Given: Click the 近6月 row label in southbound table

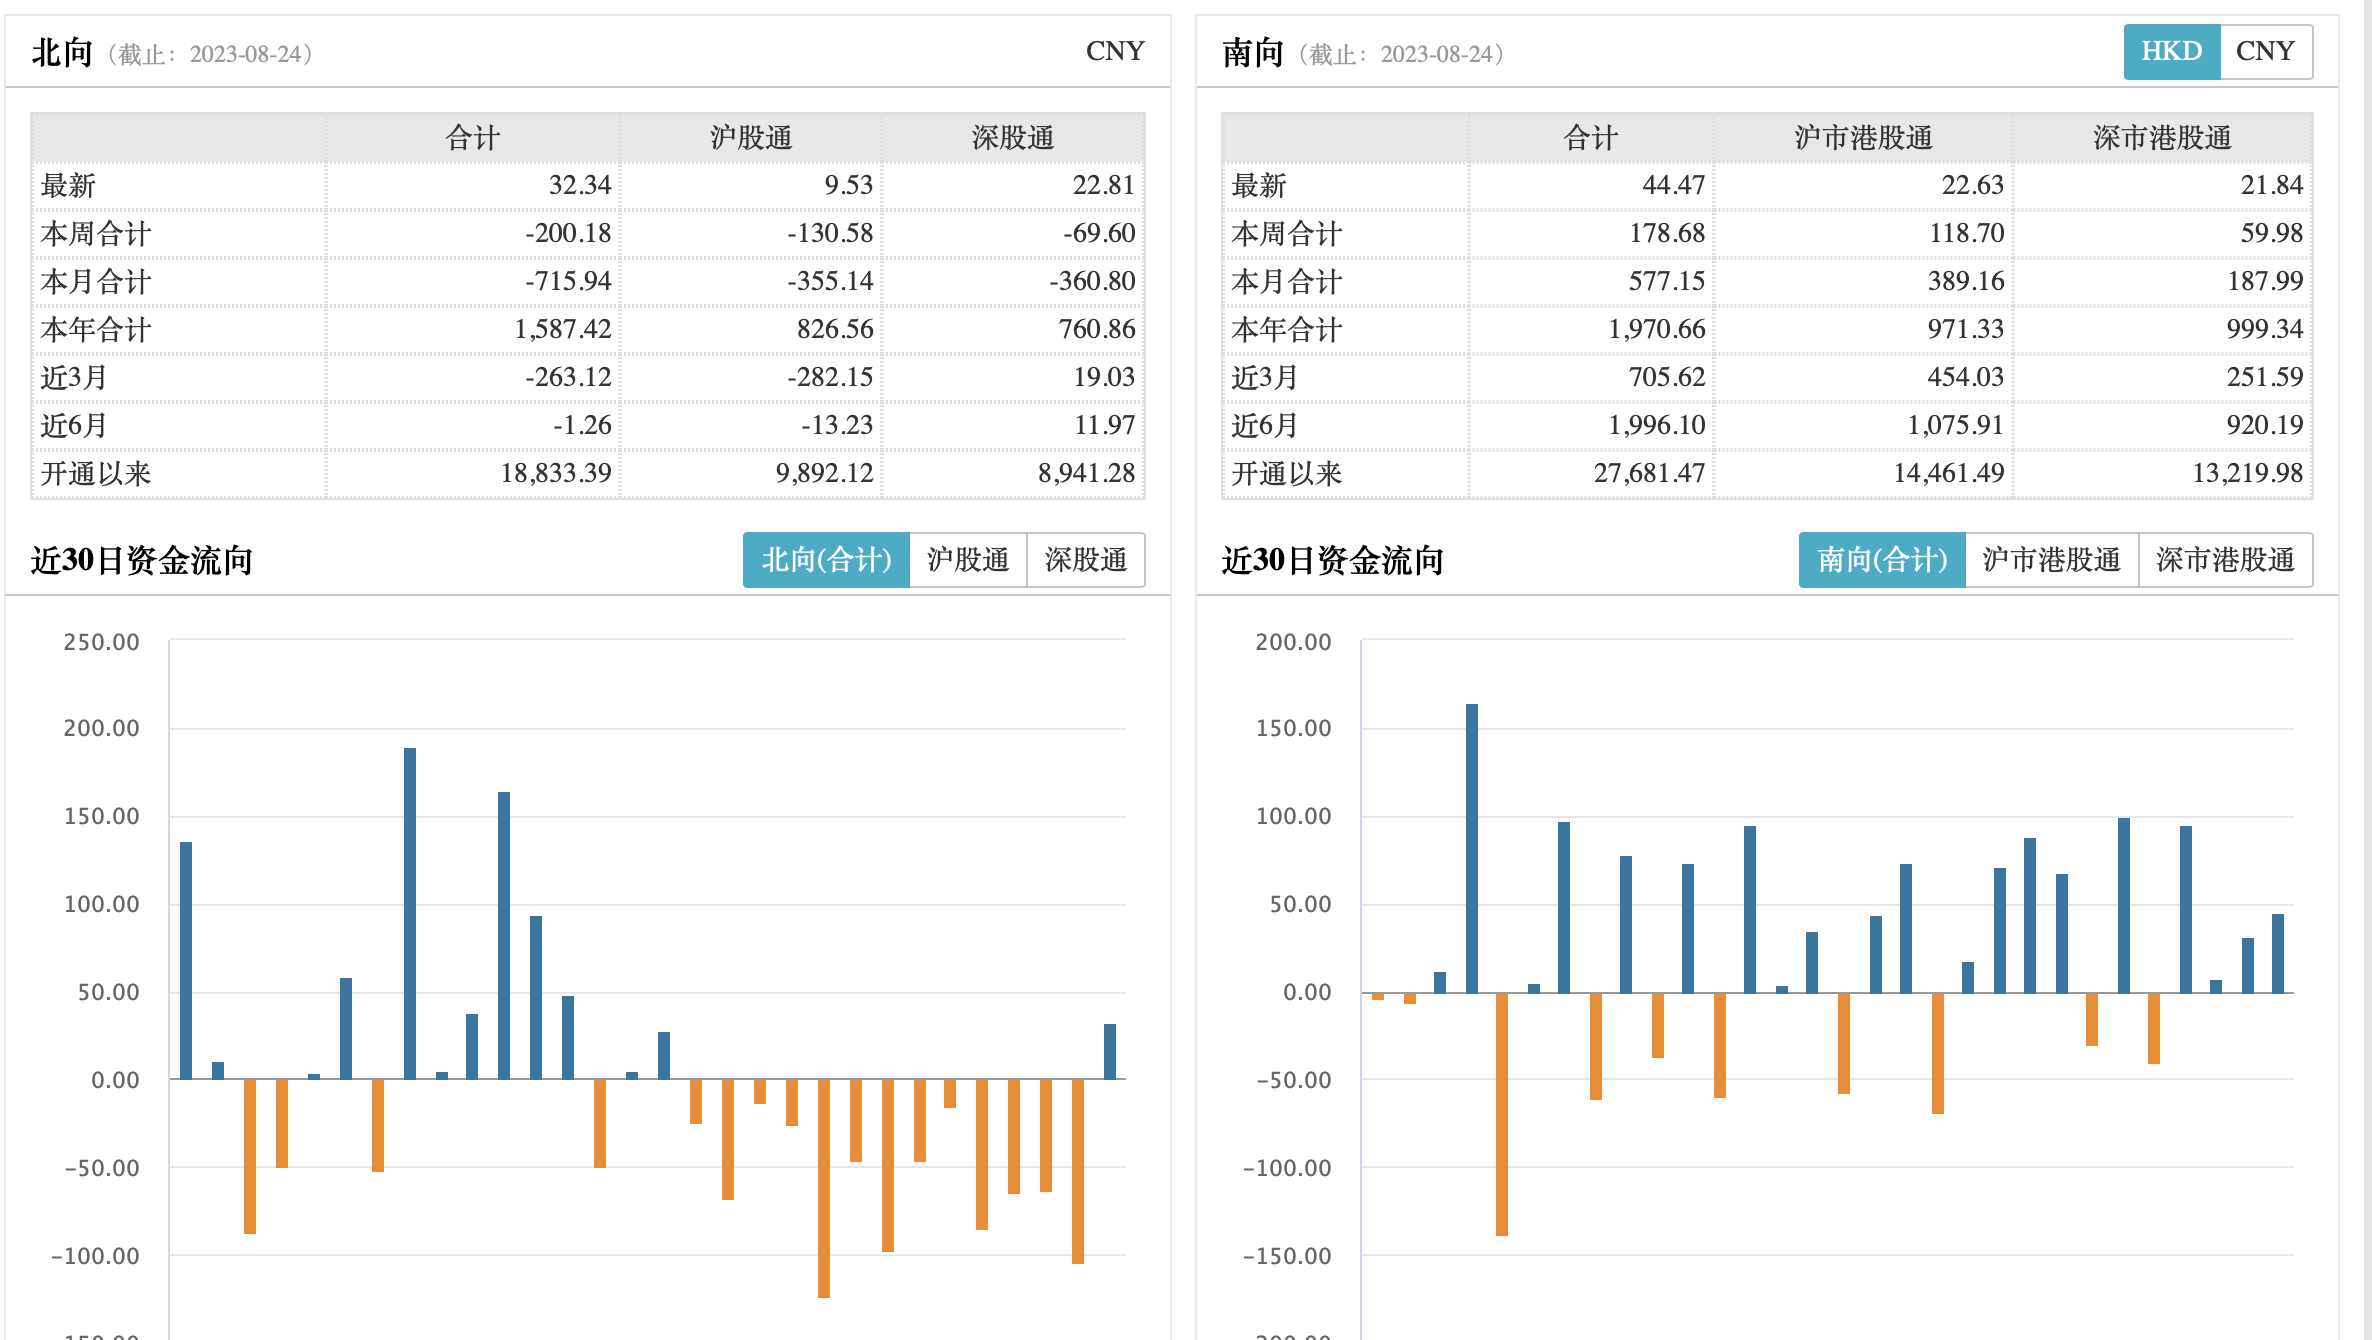Looking at the screenshot, I should pyautogui.click(x=1264, y=426).
